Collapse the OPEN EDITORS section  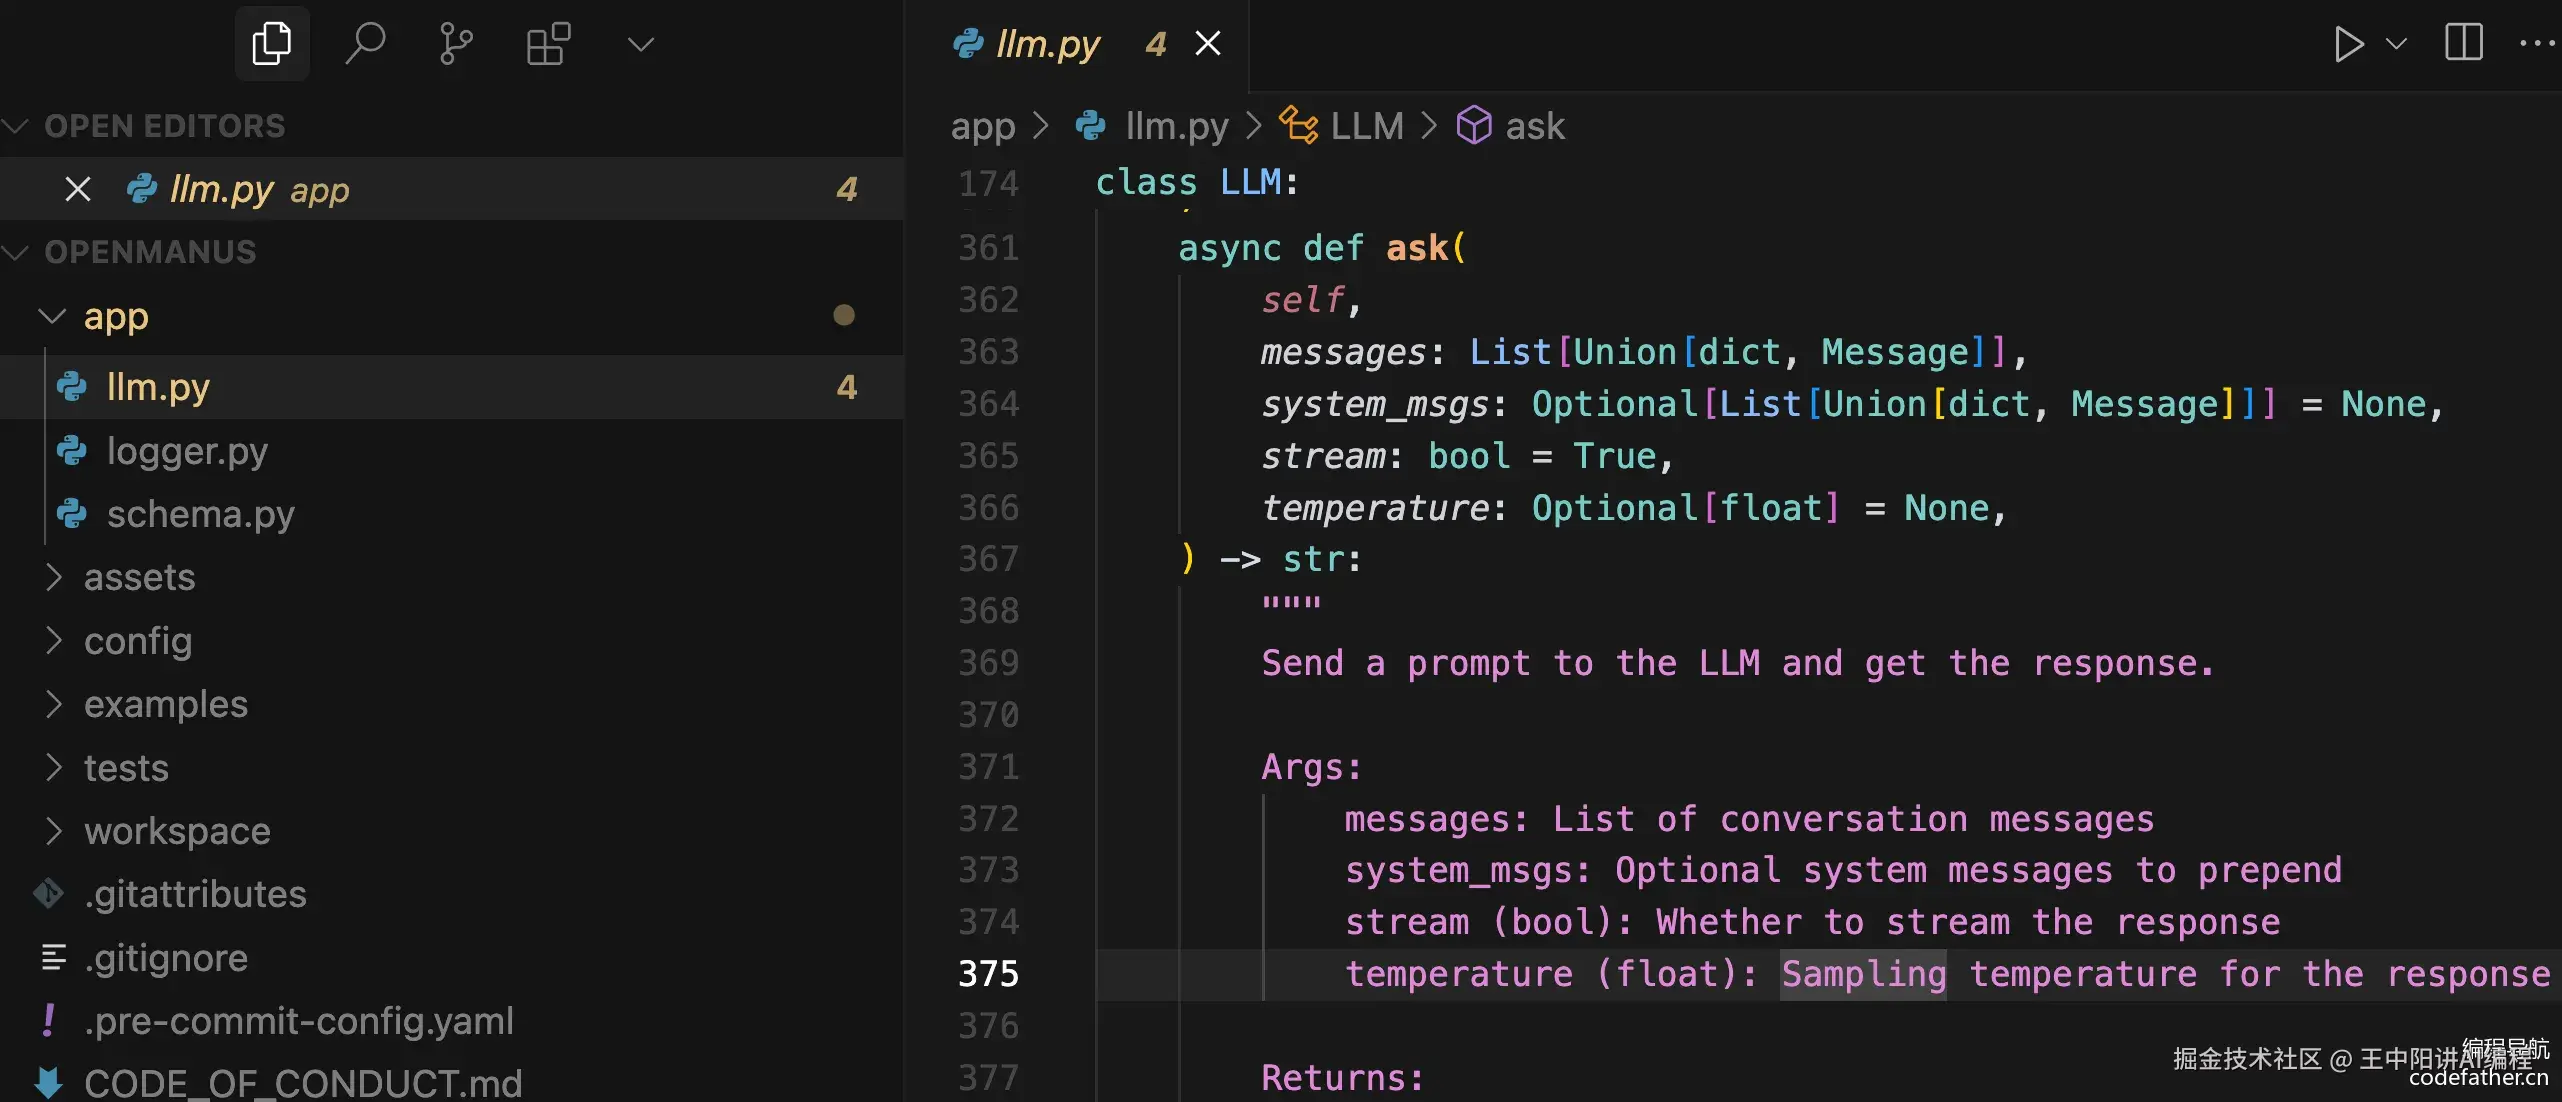coord(16,126)
